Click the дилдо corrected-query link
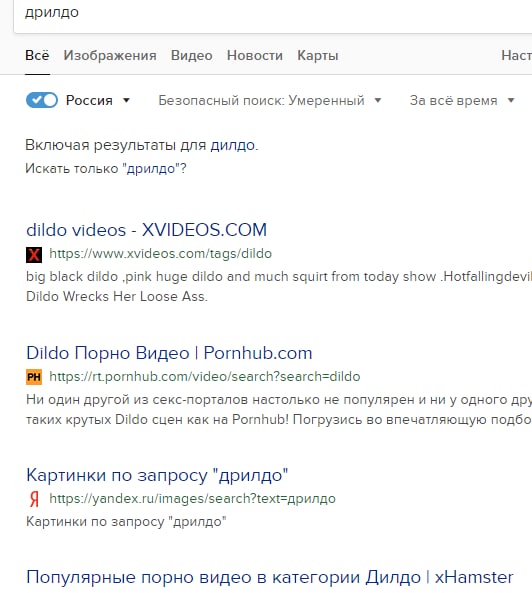 [x=233, y=145]
